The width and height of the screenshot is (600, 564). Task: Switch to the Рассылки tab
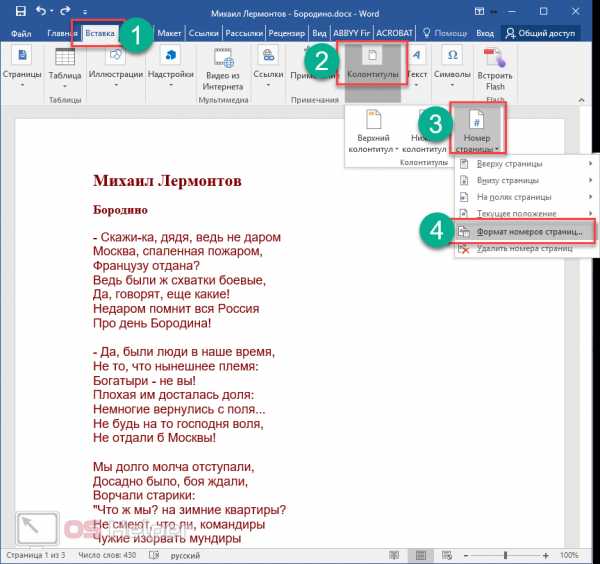pos(244,33)
